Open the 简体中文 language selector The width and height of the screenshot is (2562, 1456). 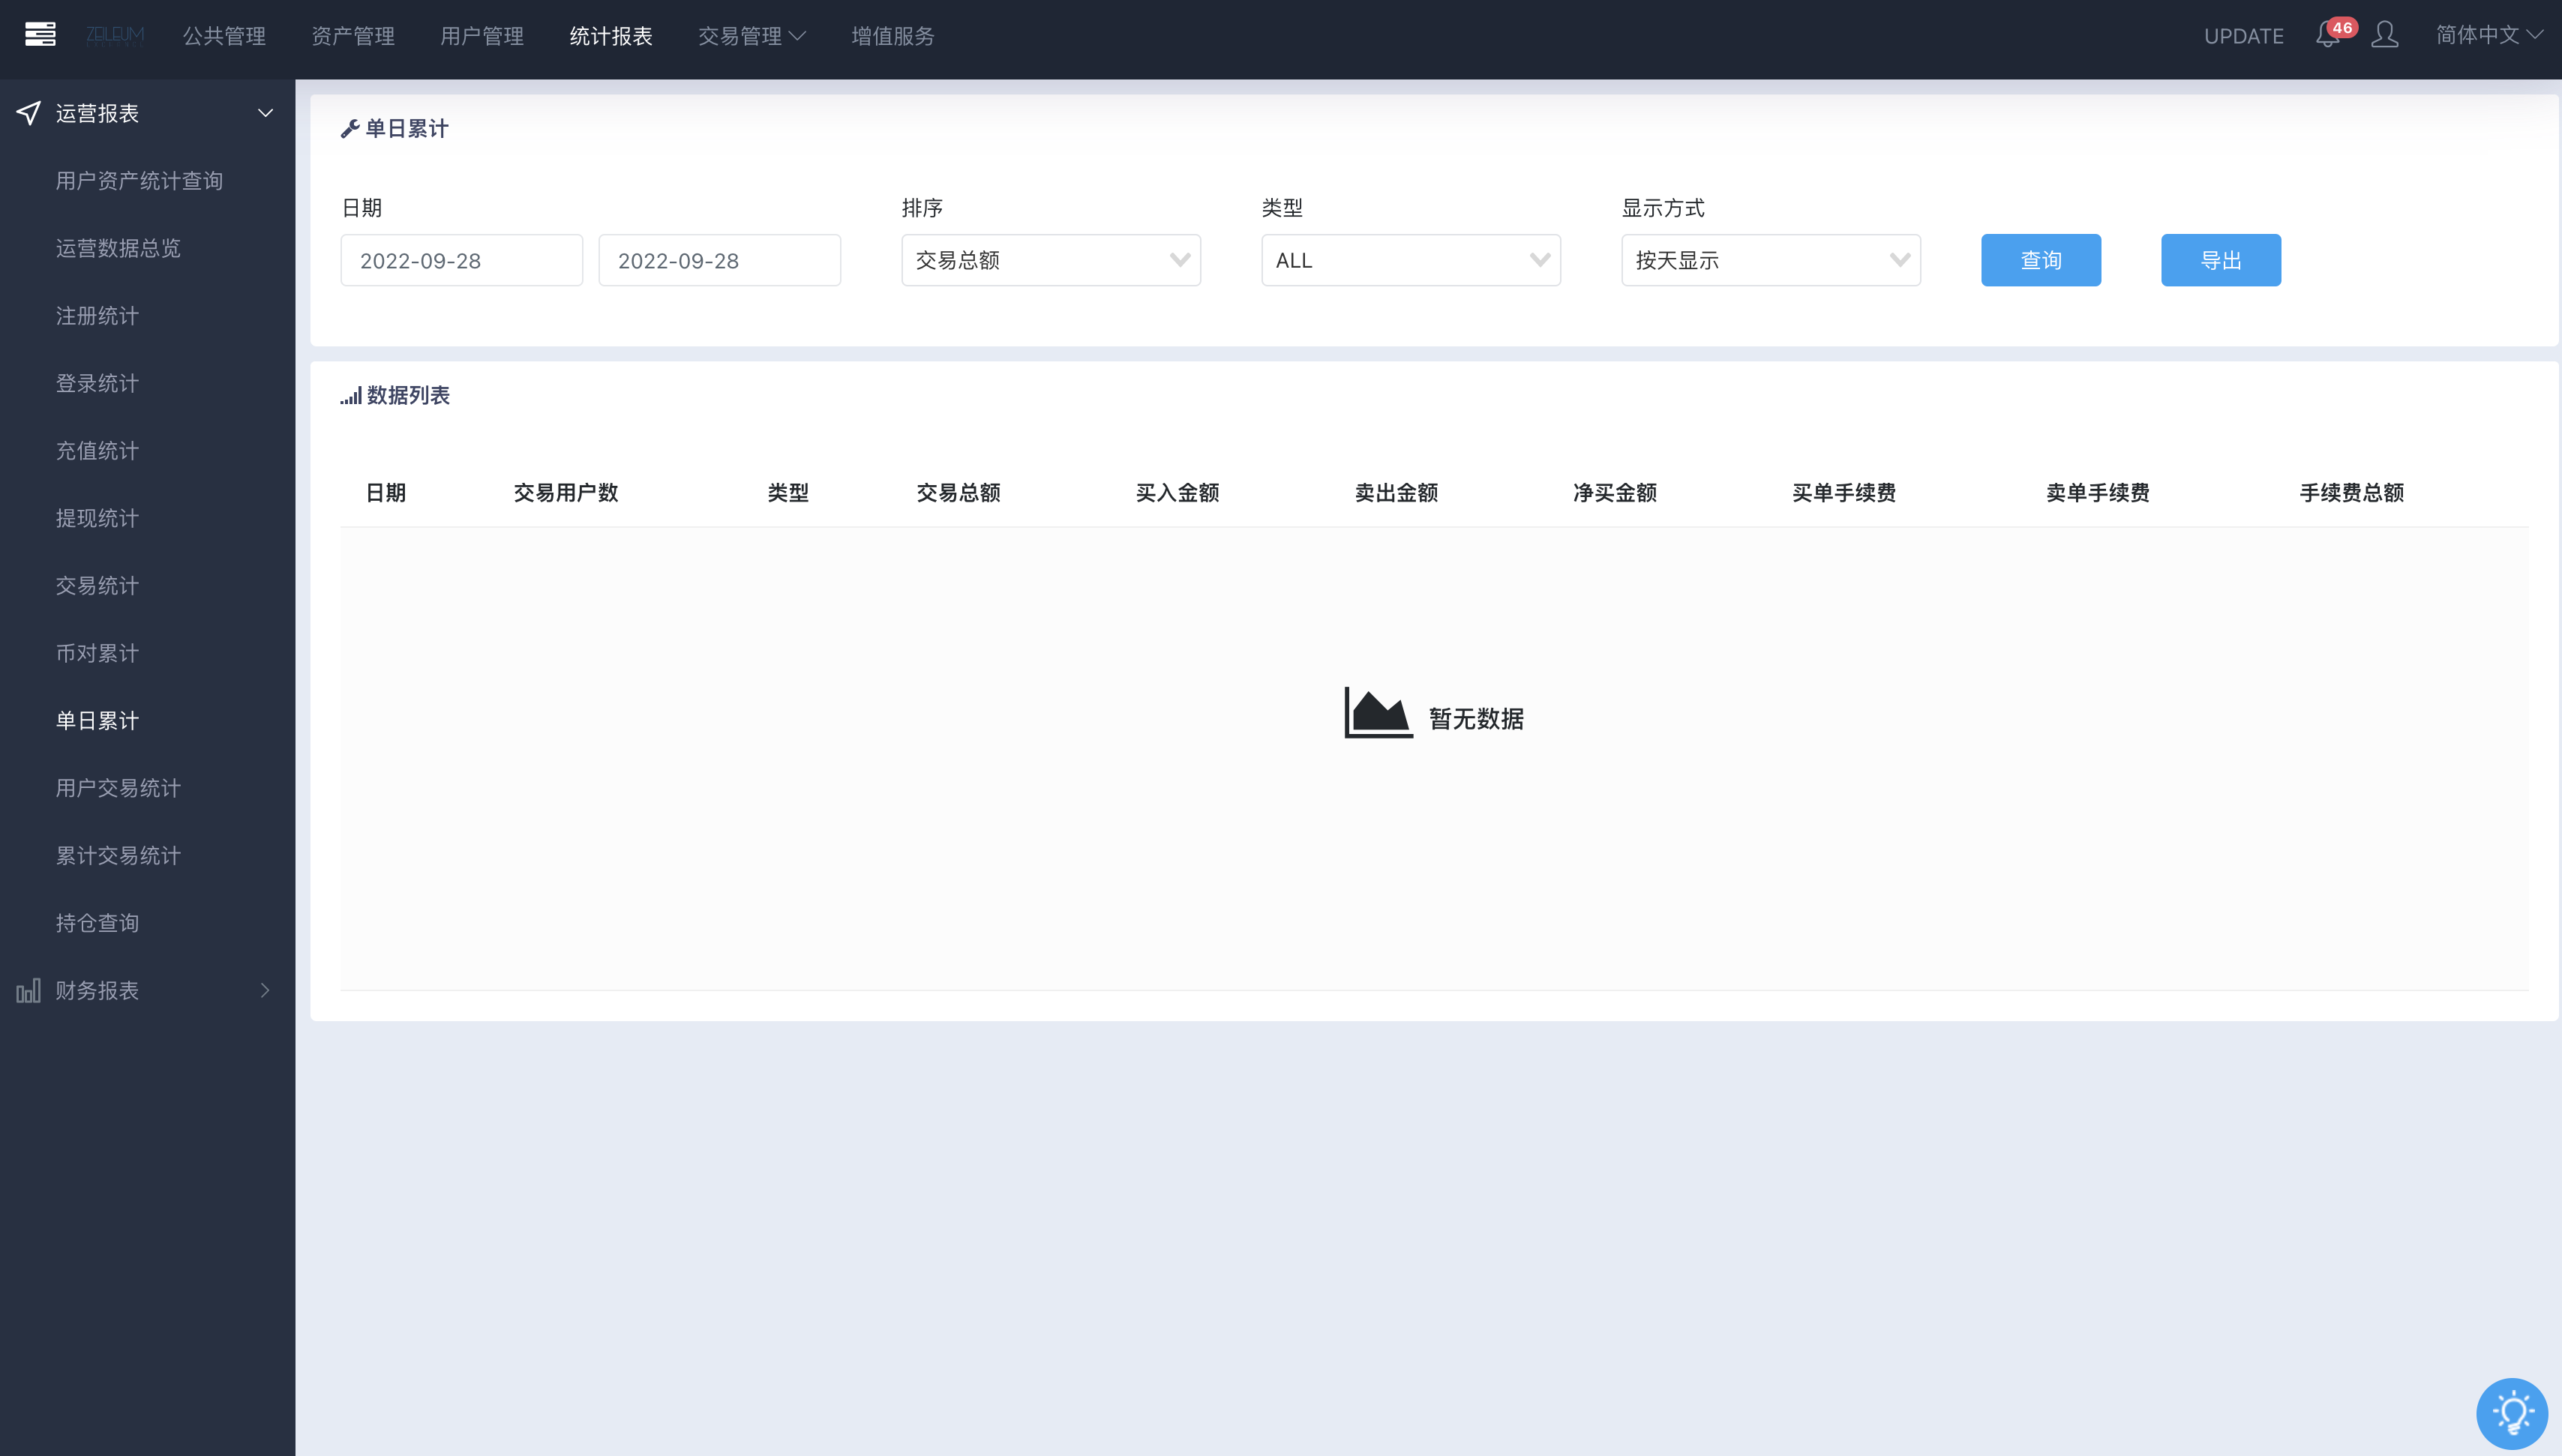(x=2489, y=35)
